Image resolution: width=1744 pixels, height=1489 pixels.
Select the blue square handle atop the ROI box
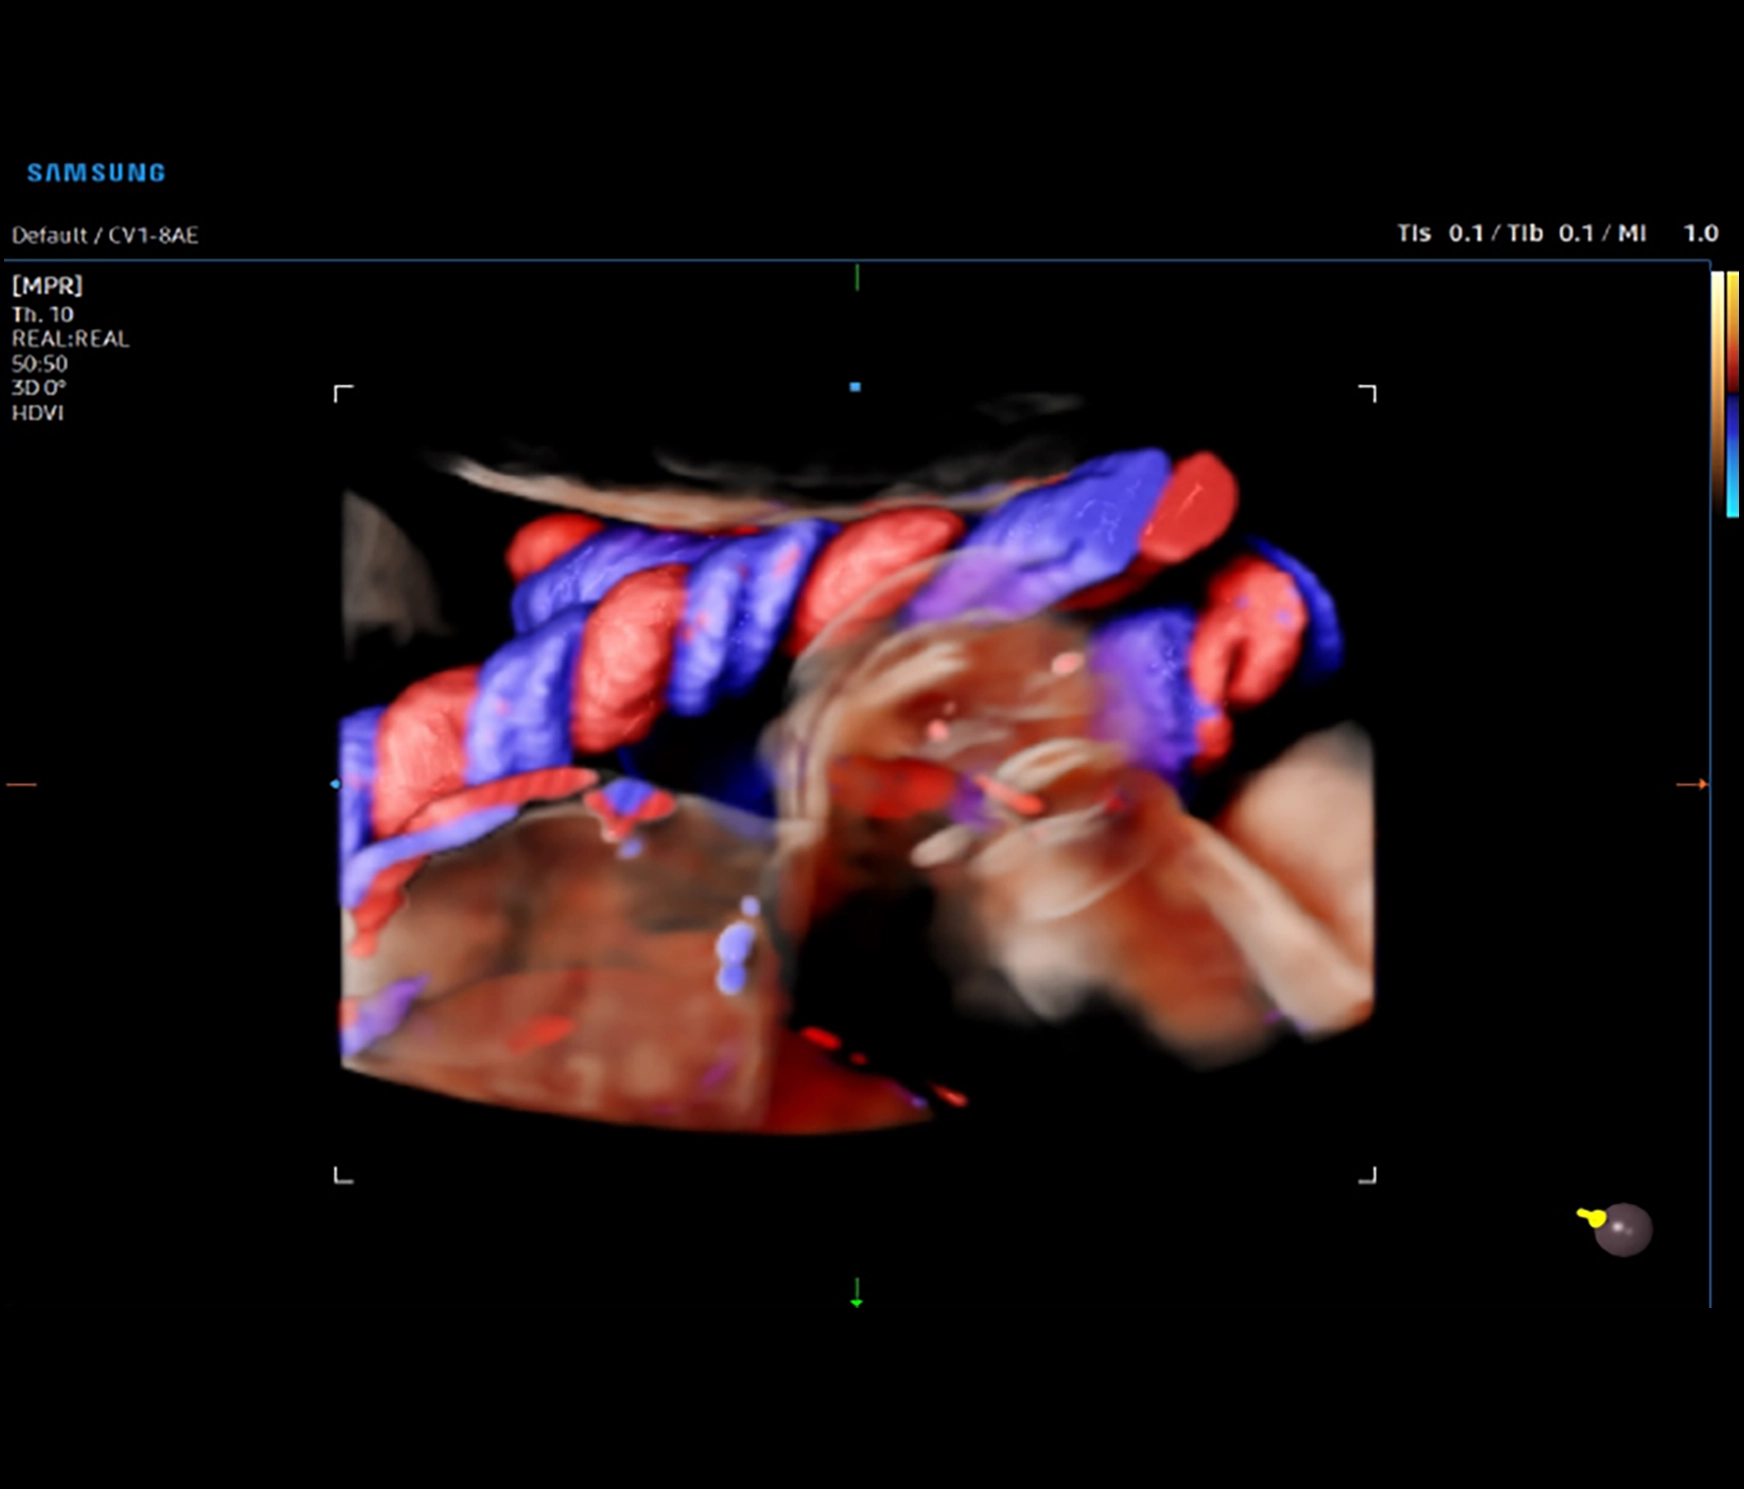[x=855, y=387]
